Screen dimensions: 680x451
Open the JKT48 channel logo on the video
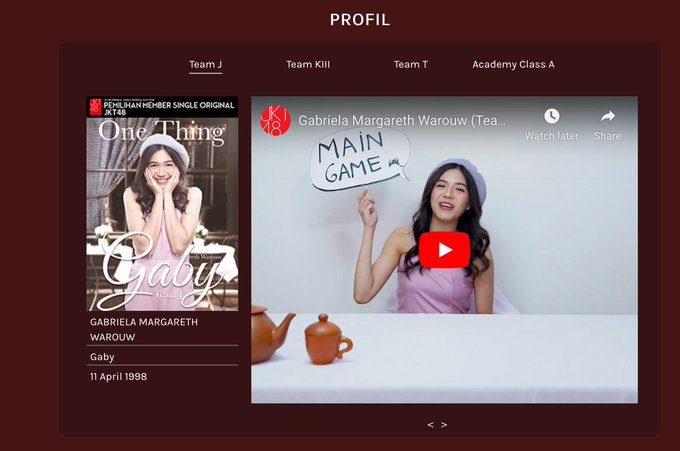275,121
